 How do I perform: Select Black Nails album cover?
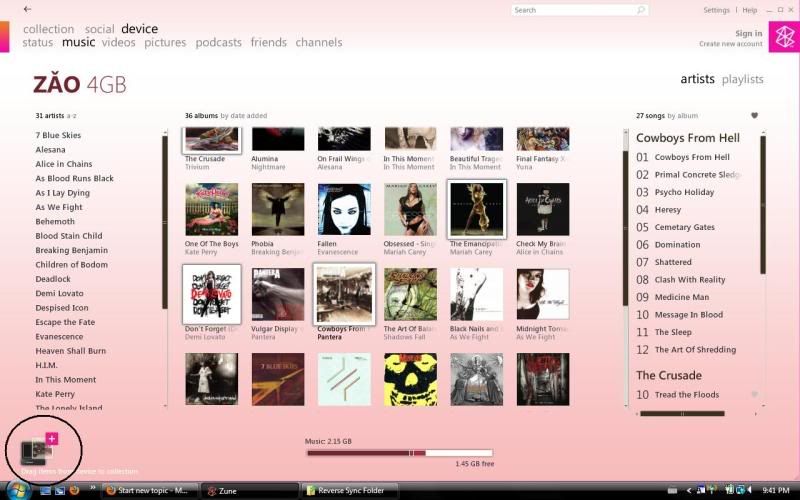[477, 294]
